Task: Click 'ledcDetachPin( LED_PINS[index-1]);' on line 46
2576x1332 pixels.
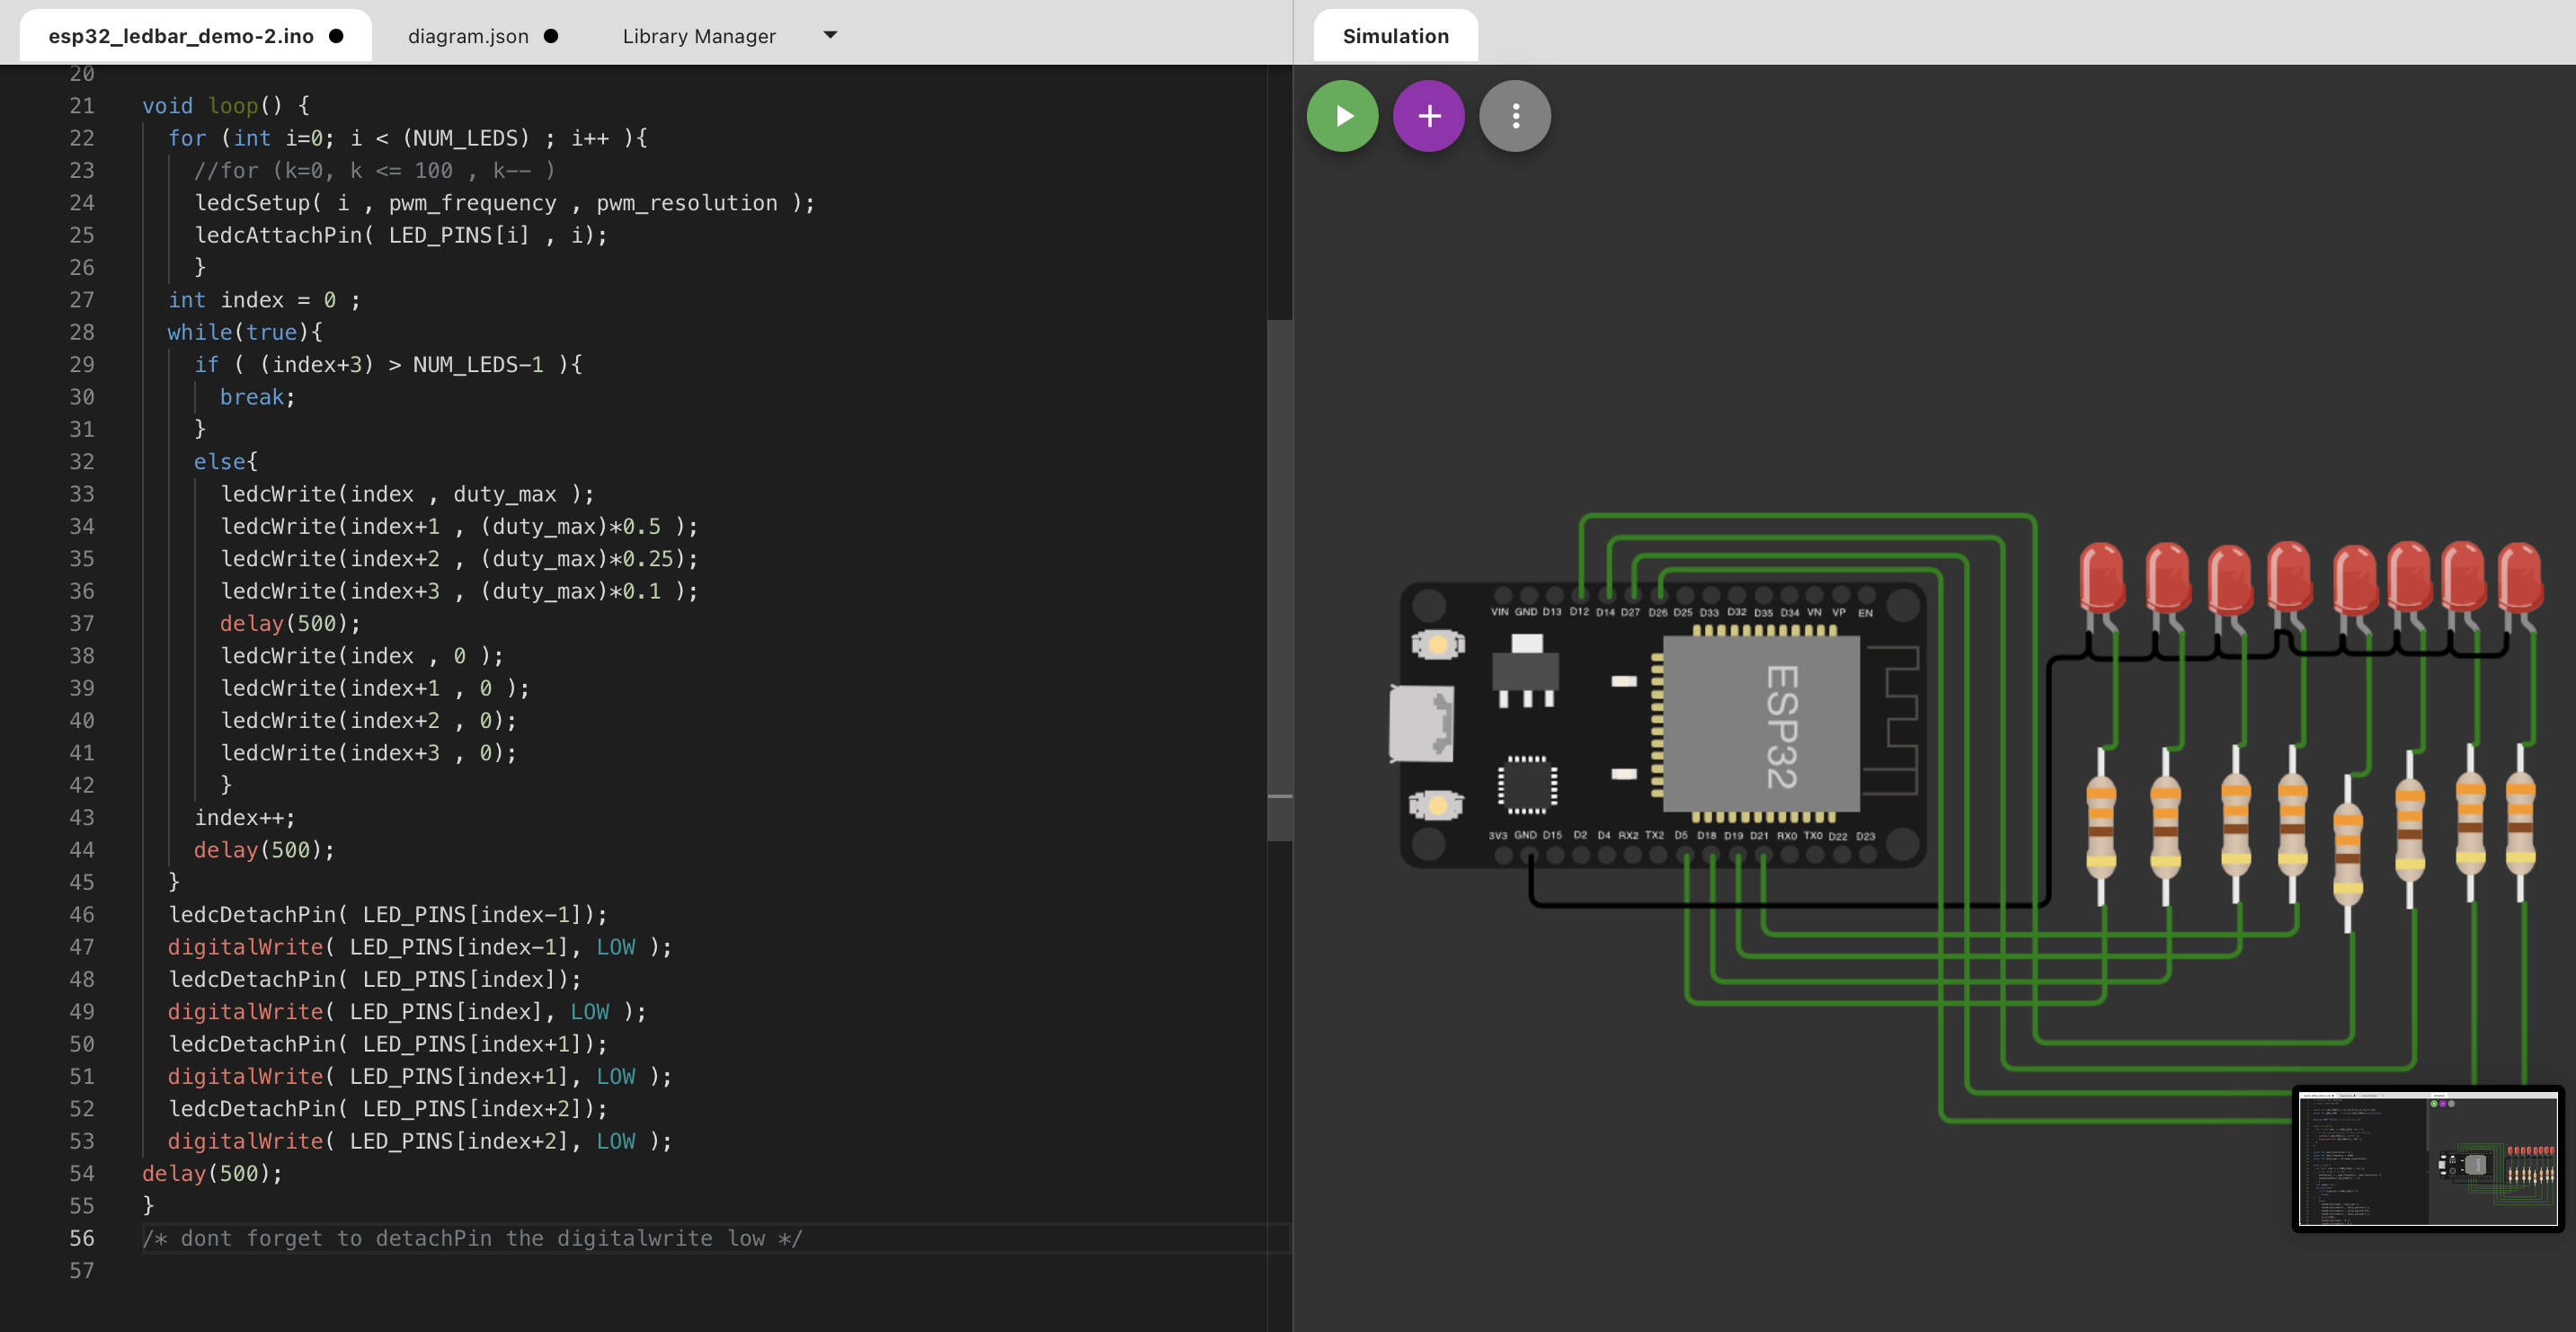Action: 388,914
